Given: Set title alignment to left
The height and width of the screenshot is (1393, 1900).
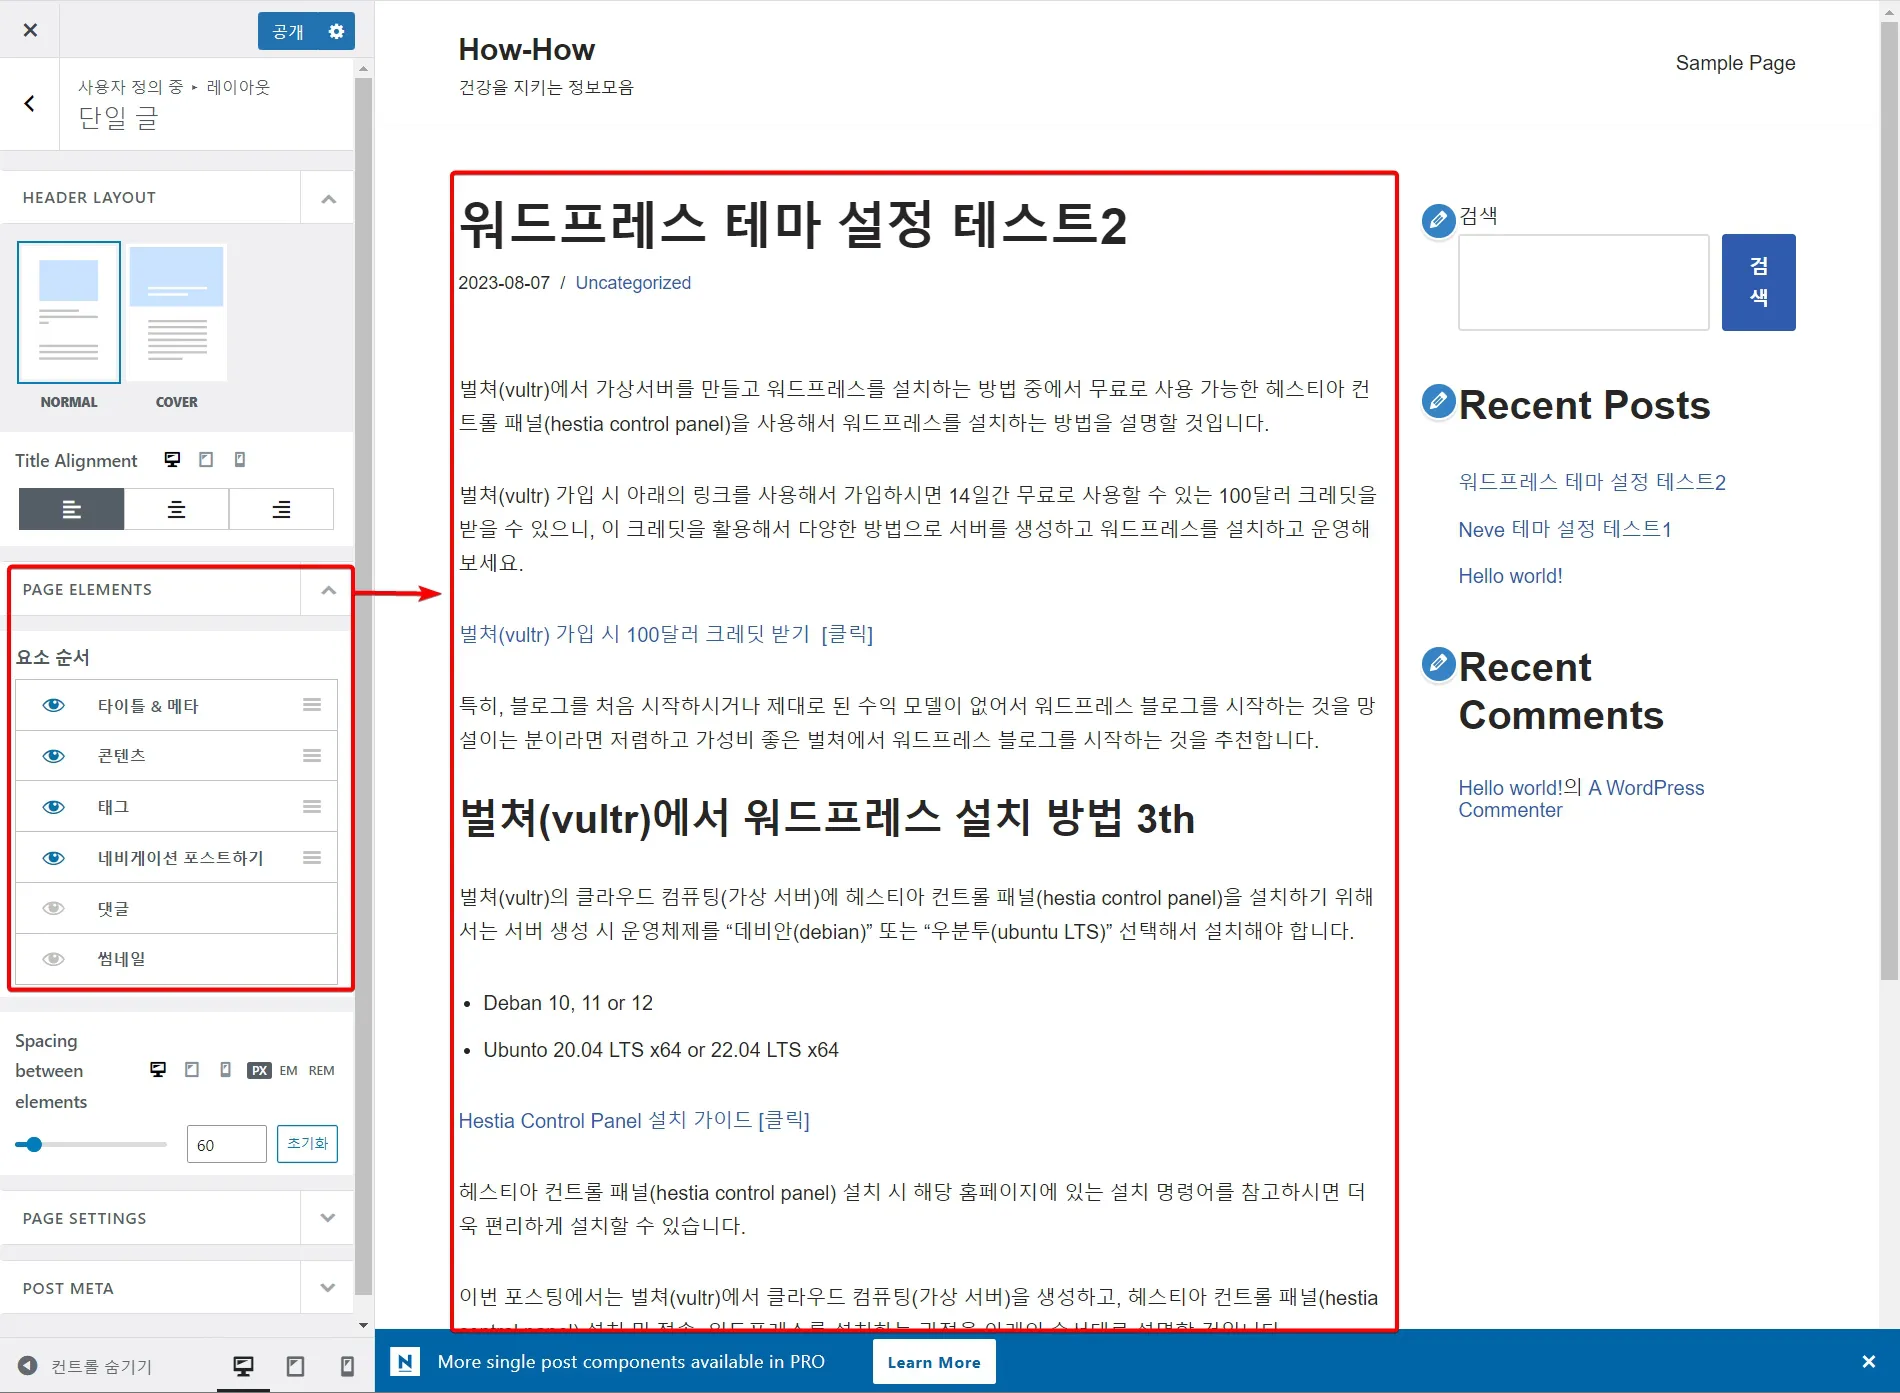Looking at the screenshot, I should [x=71, y=509].
